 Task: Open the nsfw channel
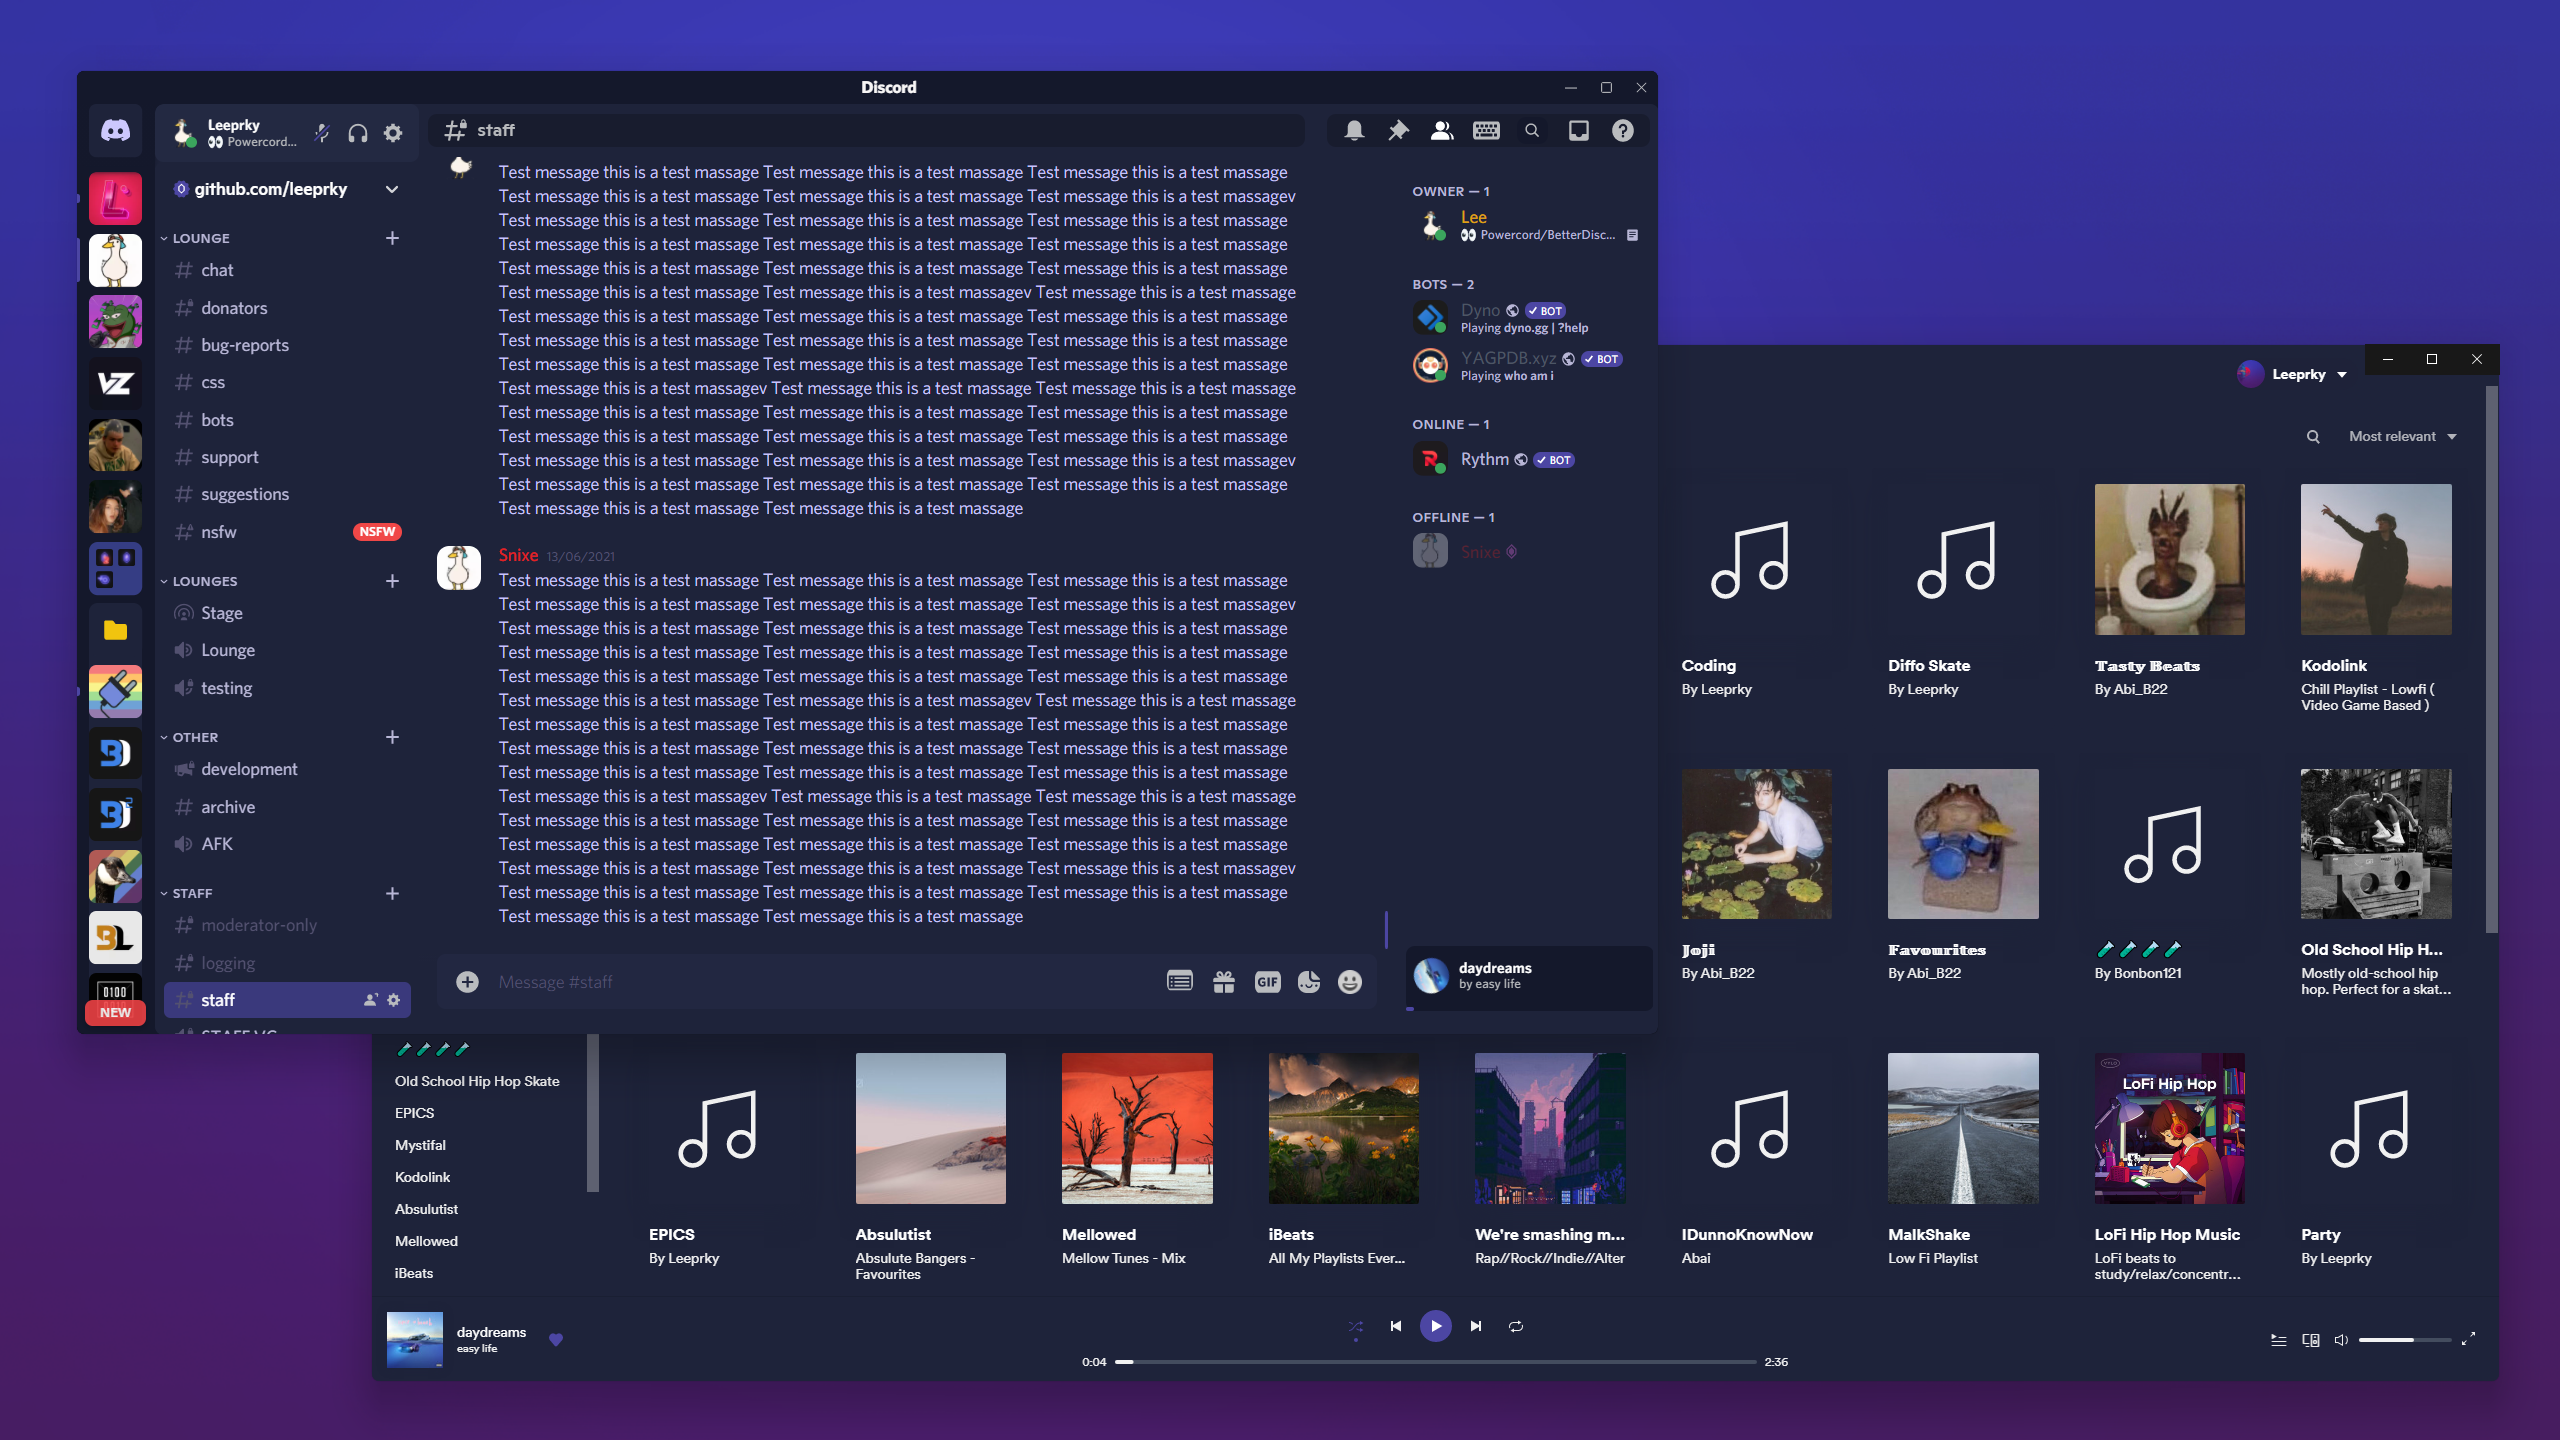[287, 532]
